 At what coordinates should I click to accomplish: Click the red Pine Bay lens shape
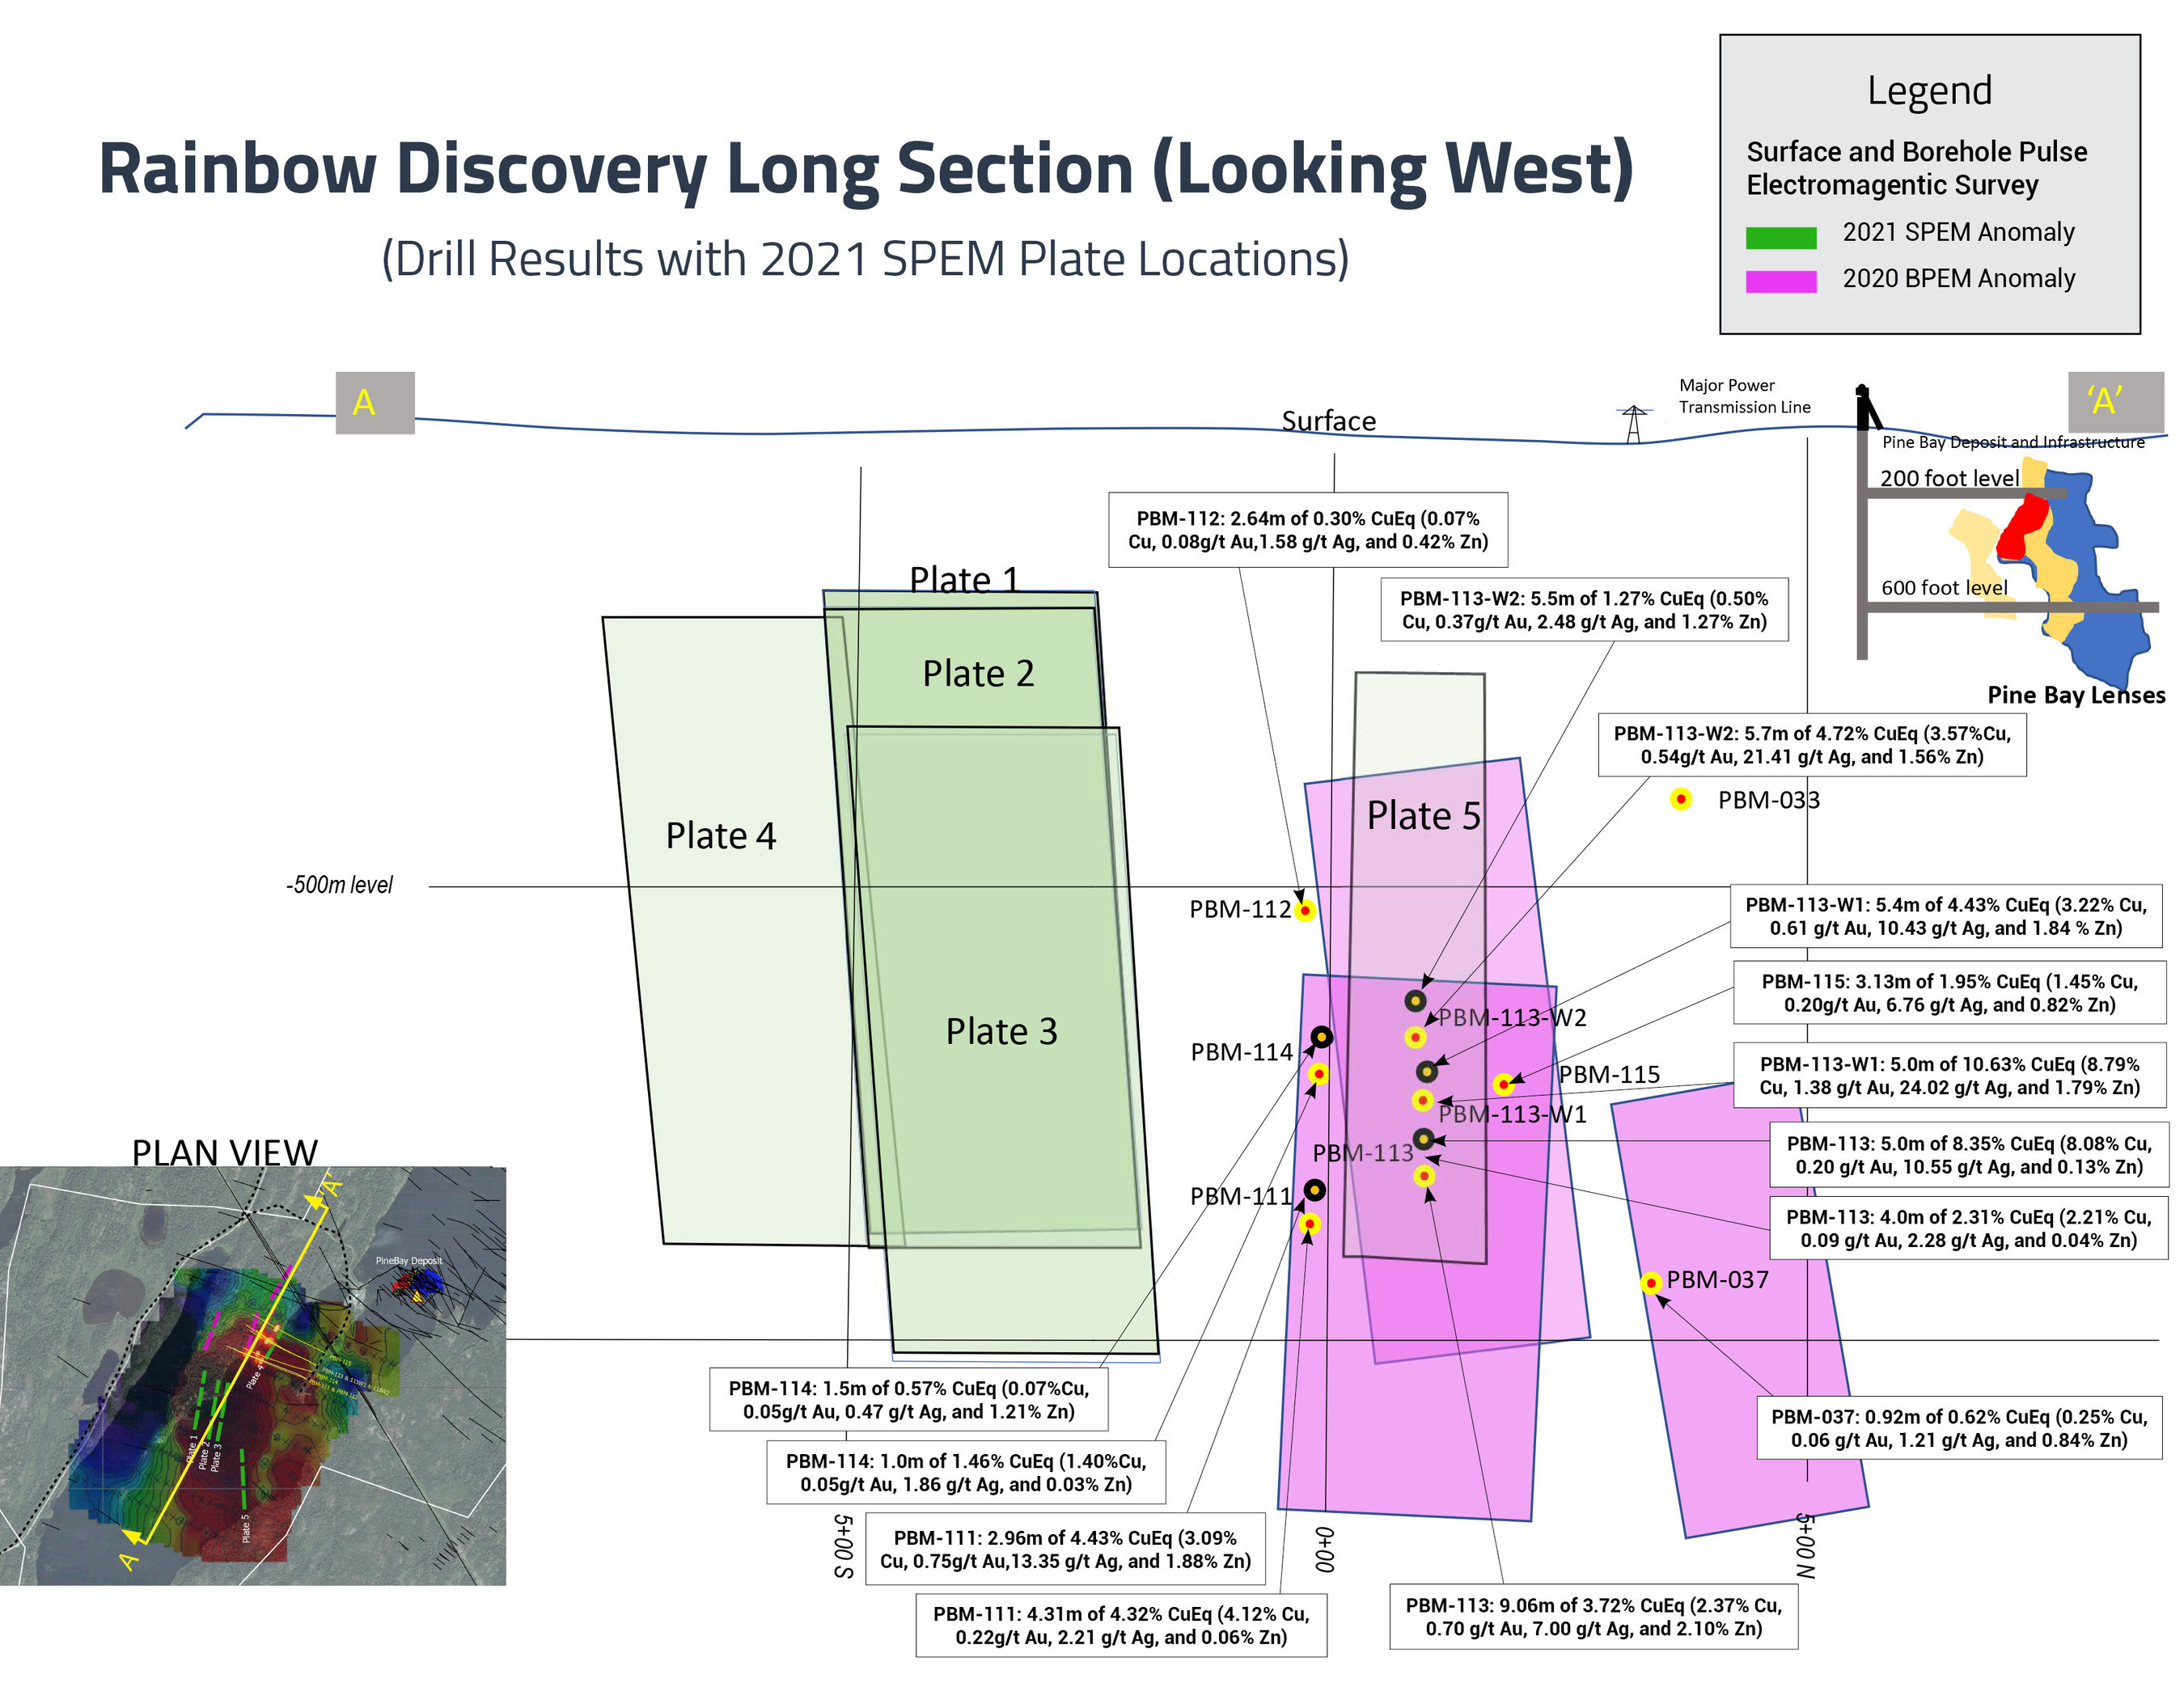pyautogui.click(x=2022, y=526)
